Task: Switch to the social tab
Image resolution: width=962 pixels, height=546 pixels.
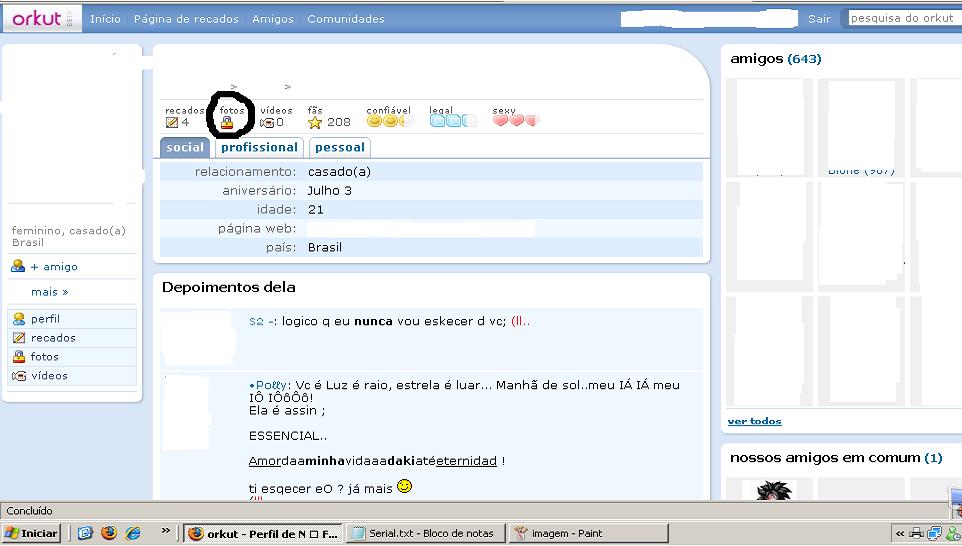Action: pyautogui.click(x=185, y=147)
